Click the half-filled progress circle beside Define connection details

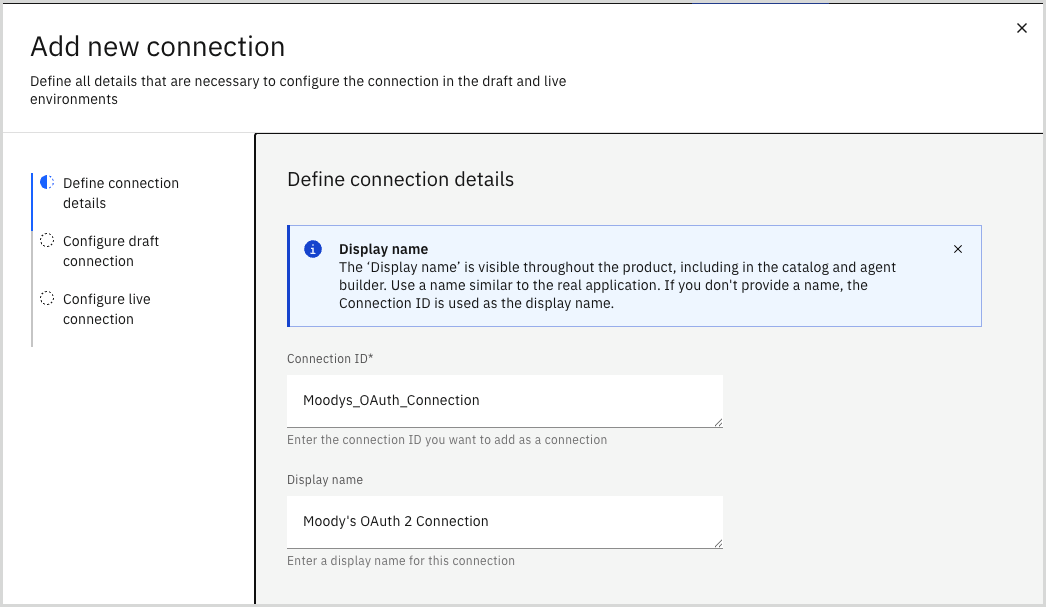click(47, 182)
